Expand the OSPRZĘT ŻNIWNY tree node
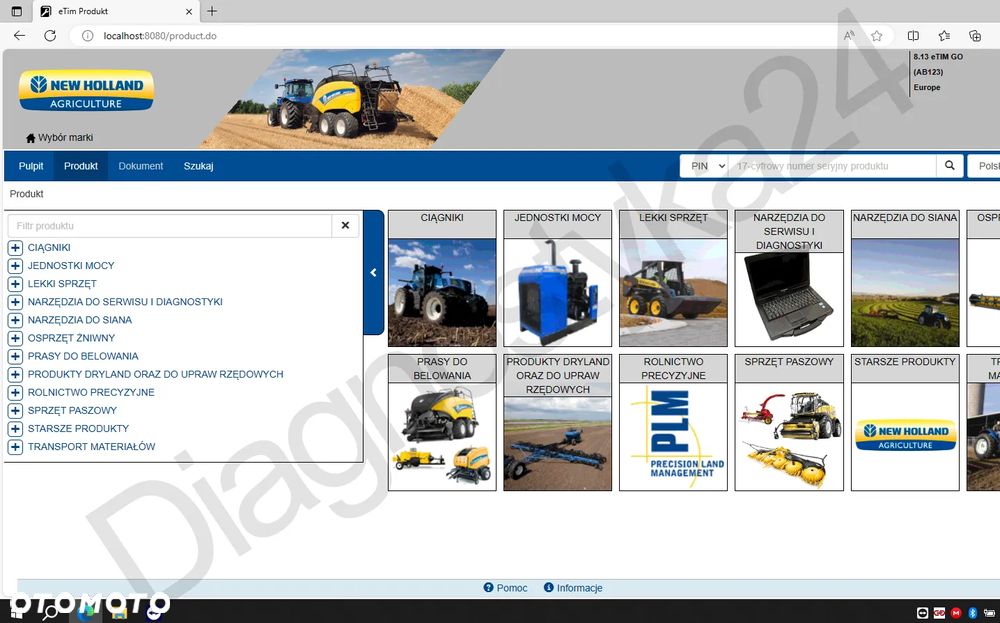 click(x=15, y=338)
